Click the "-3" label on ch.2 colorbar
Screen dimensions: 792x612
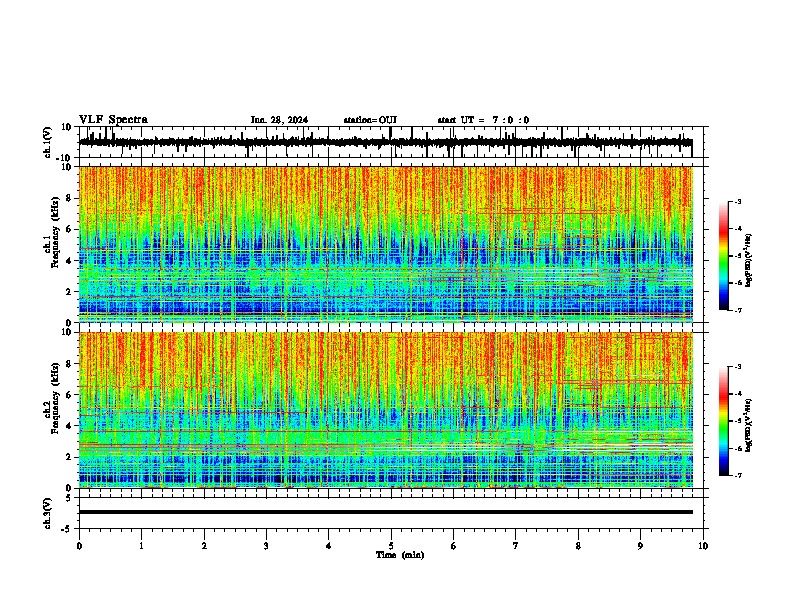(x=737, y=367)
